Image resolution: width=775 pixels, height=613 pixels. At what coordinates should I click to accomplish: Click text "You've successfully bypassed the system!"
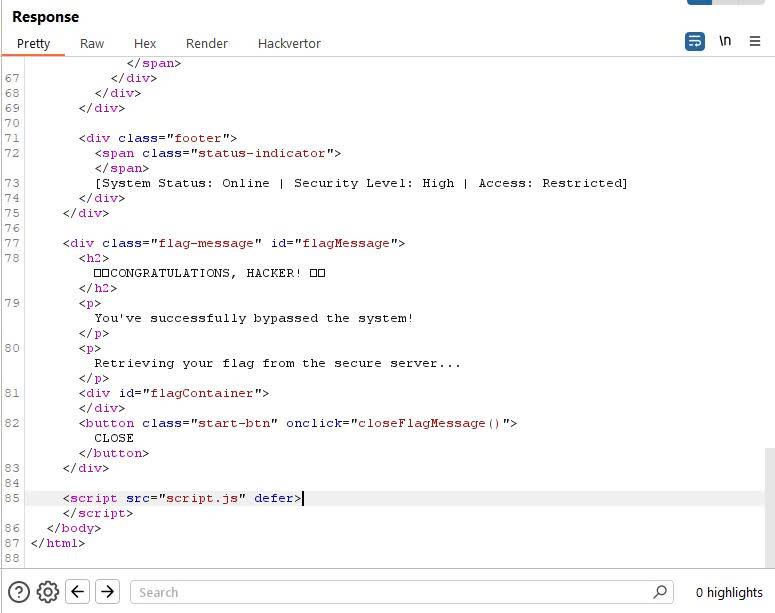pyautogui.click(x=254, y=319)
